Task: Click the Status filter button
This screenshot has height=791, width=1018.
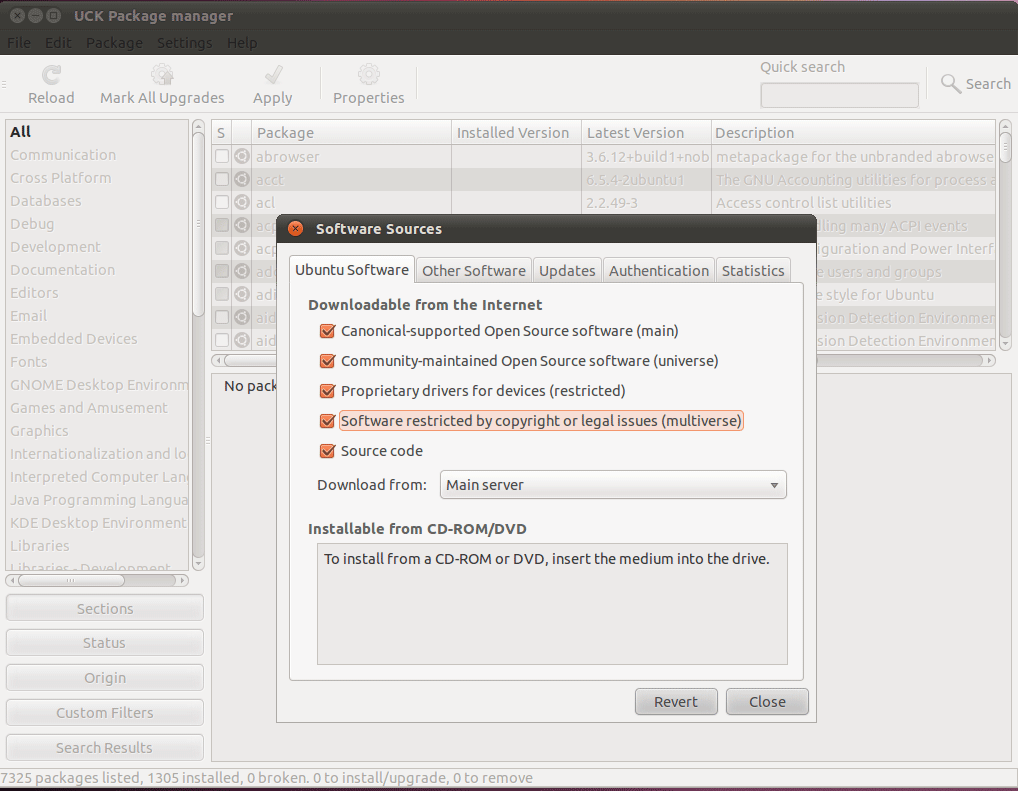Action: coord(105,643)
